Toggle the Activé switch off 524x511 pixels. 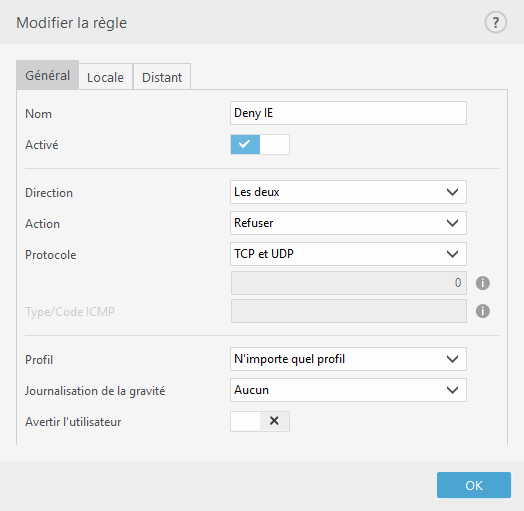click(x=260, y=144)
